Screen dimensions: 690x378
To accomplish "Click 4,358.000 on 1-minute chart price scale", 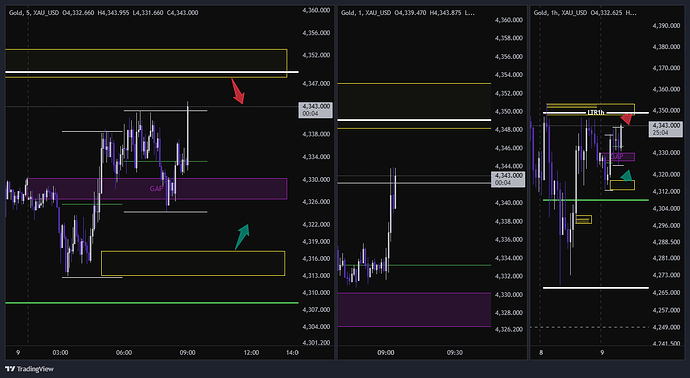I will pos(509,38).
